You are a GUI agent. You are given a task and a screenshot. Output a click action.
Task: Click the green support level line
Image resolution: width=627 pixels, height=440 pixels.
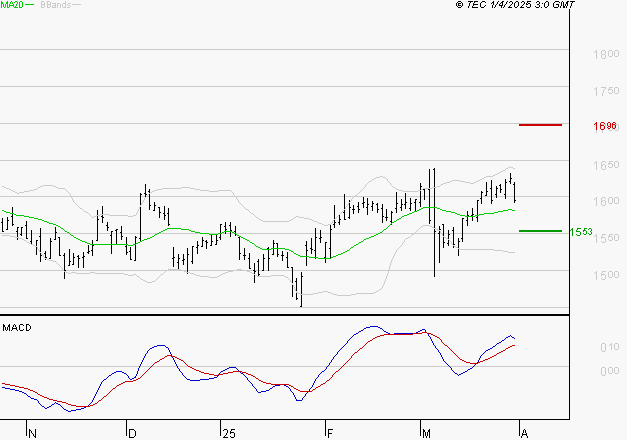[x=540, y=231]
